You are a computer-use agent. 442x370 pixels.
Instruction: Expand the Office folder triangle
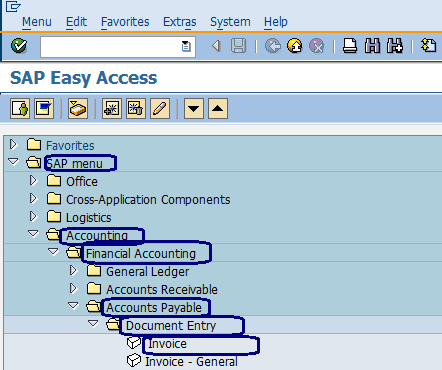(33, 181)
